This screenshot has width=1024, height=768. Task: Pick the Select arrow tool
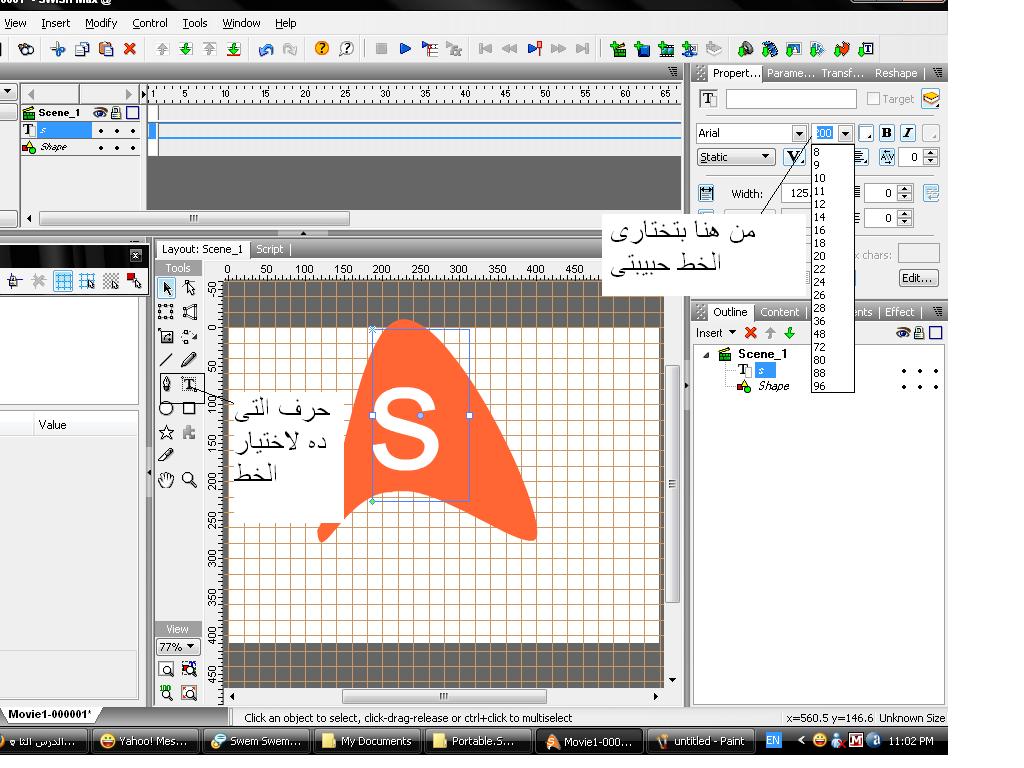pos(167,288)
